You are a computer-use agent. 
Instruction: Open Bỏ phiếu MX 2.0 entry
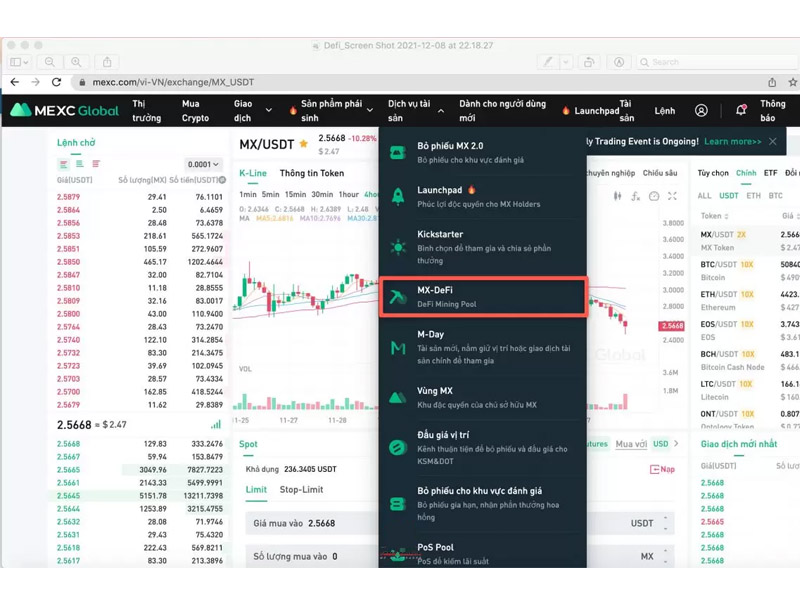483,153
